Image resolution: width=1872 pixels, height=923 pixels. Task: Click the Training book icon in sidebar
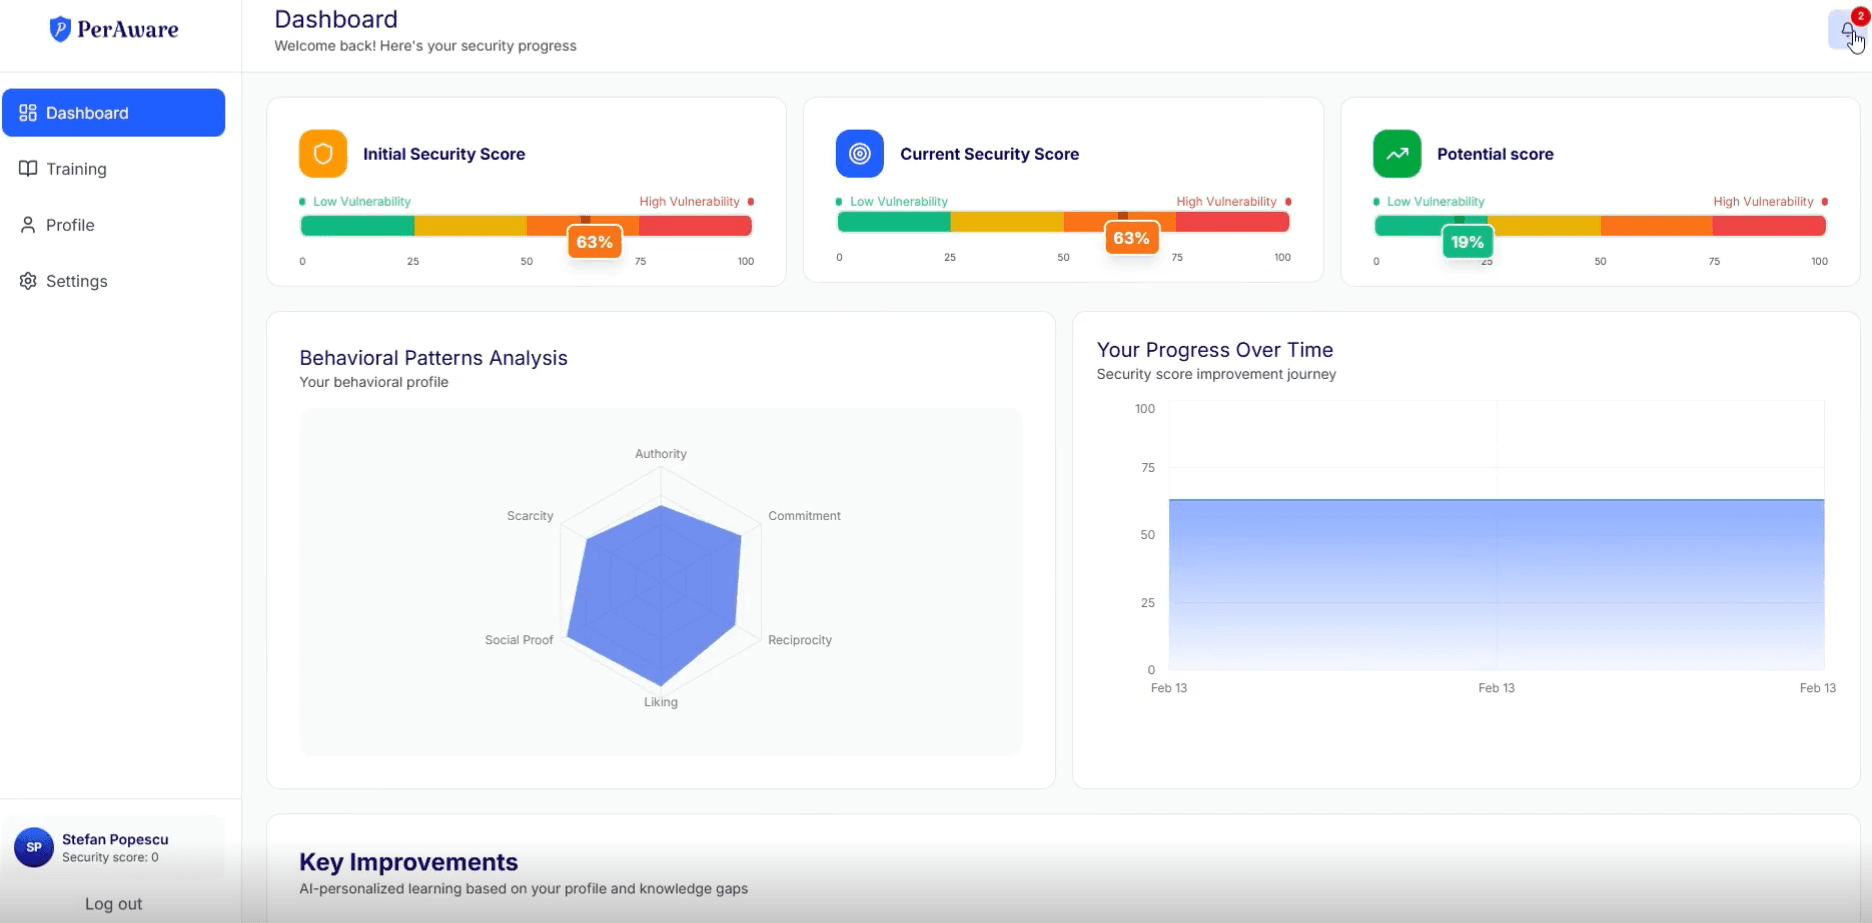point(28,169)
